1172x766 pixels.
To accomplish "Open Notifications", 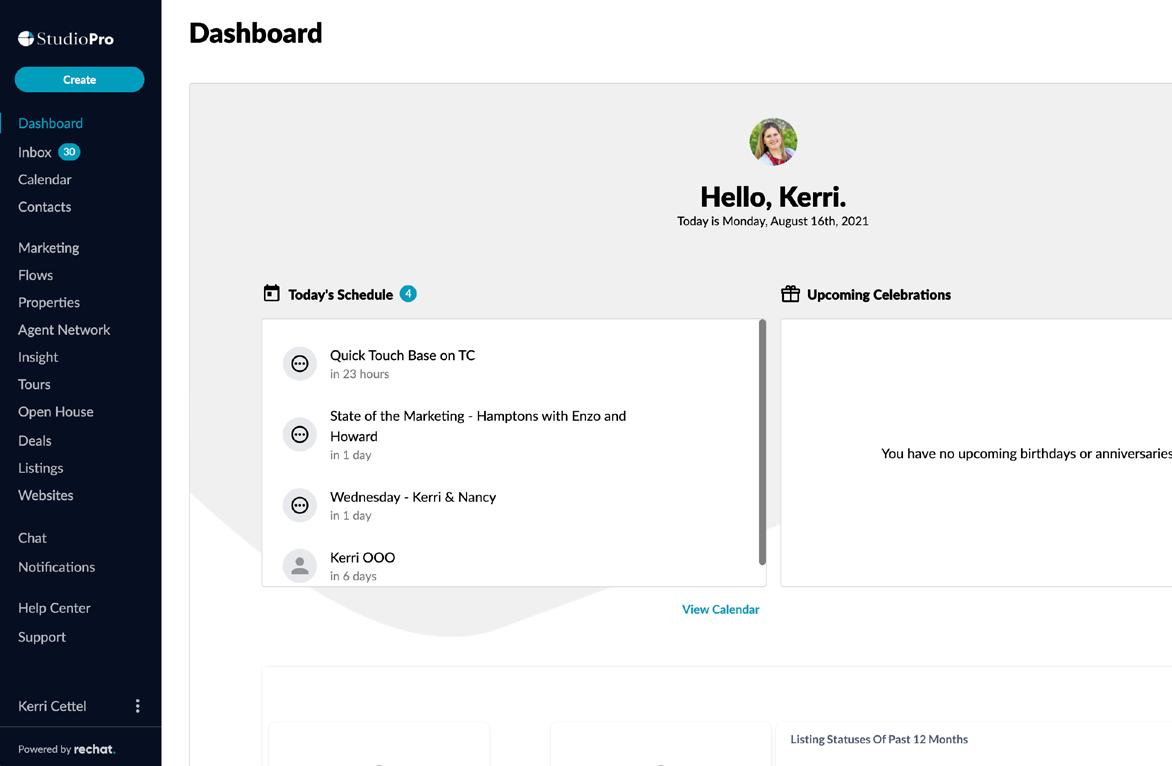I will click(57, 567).
